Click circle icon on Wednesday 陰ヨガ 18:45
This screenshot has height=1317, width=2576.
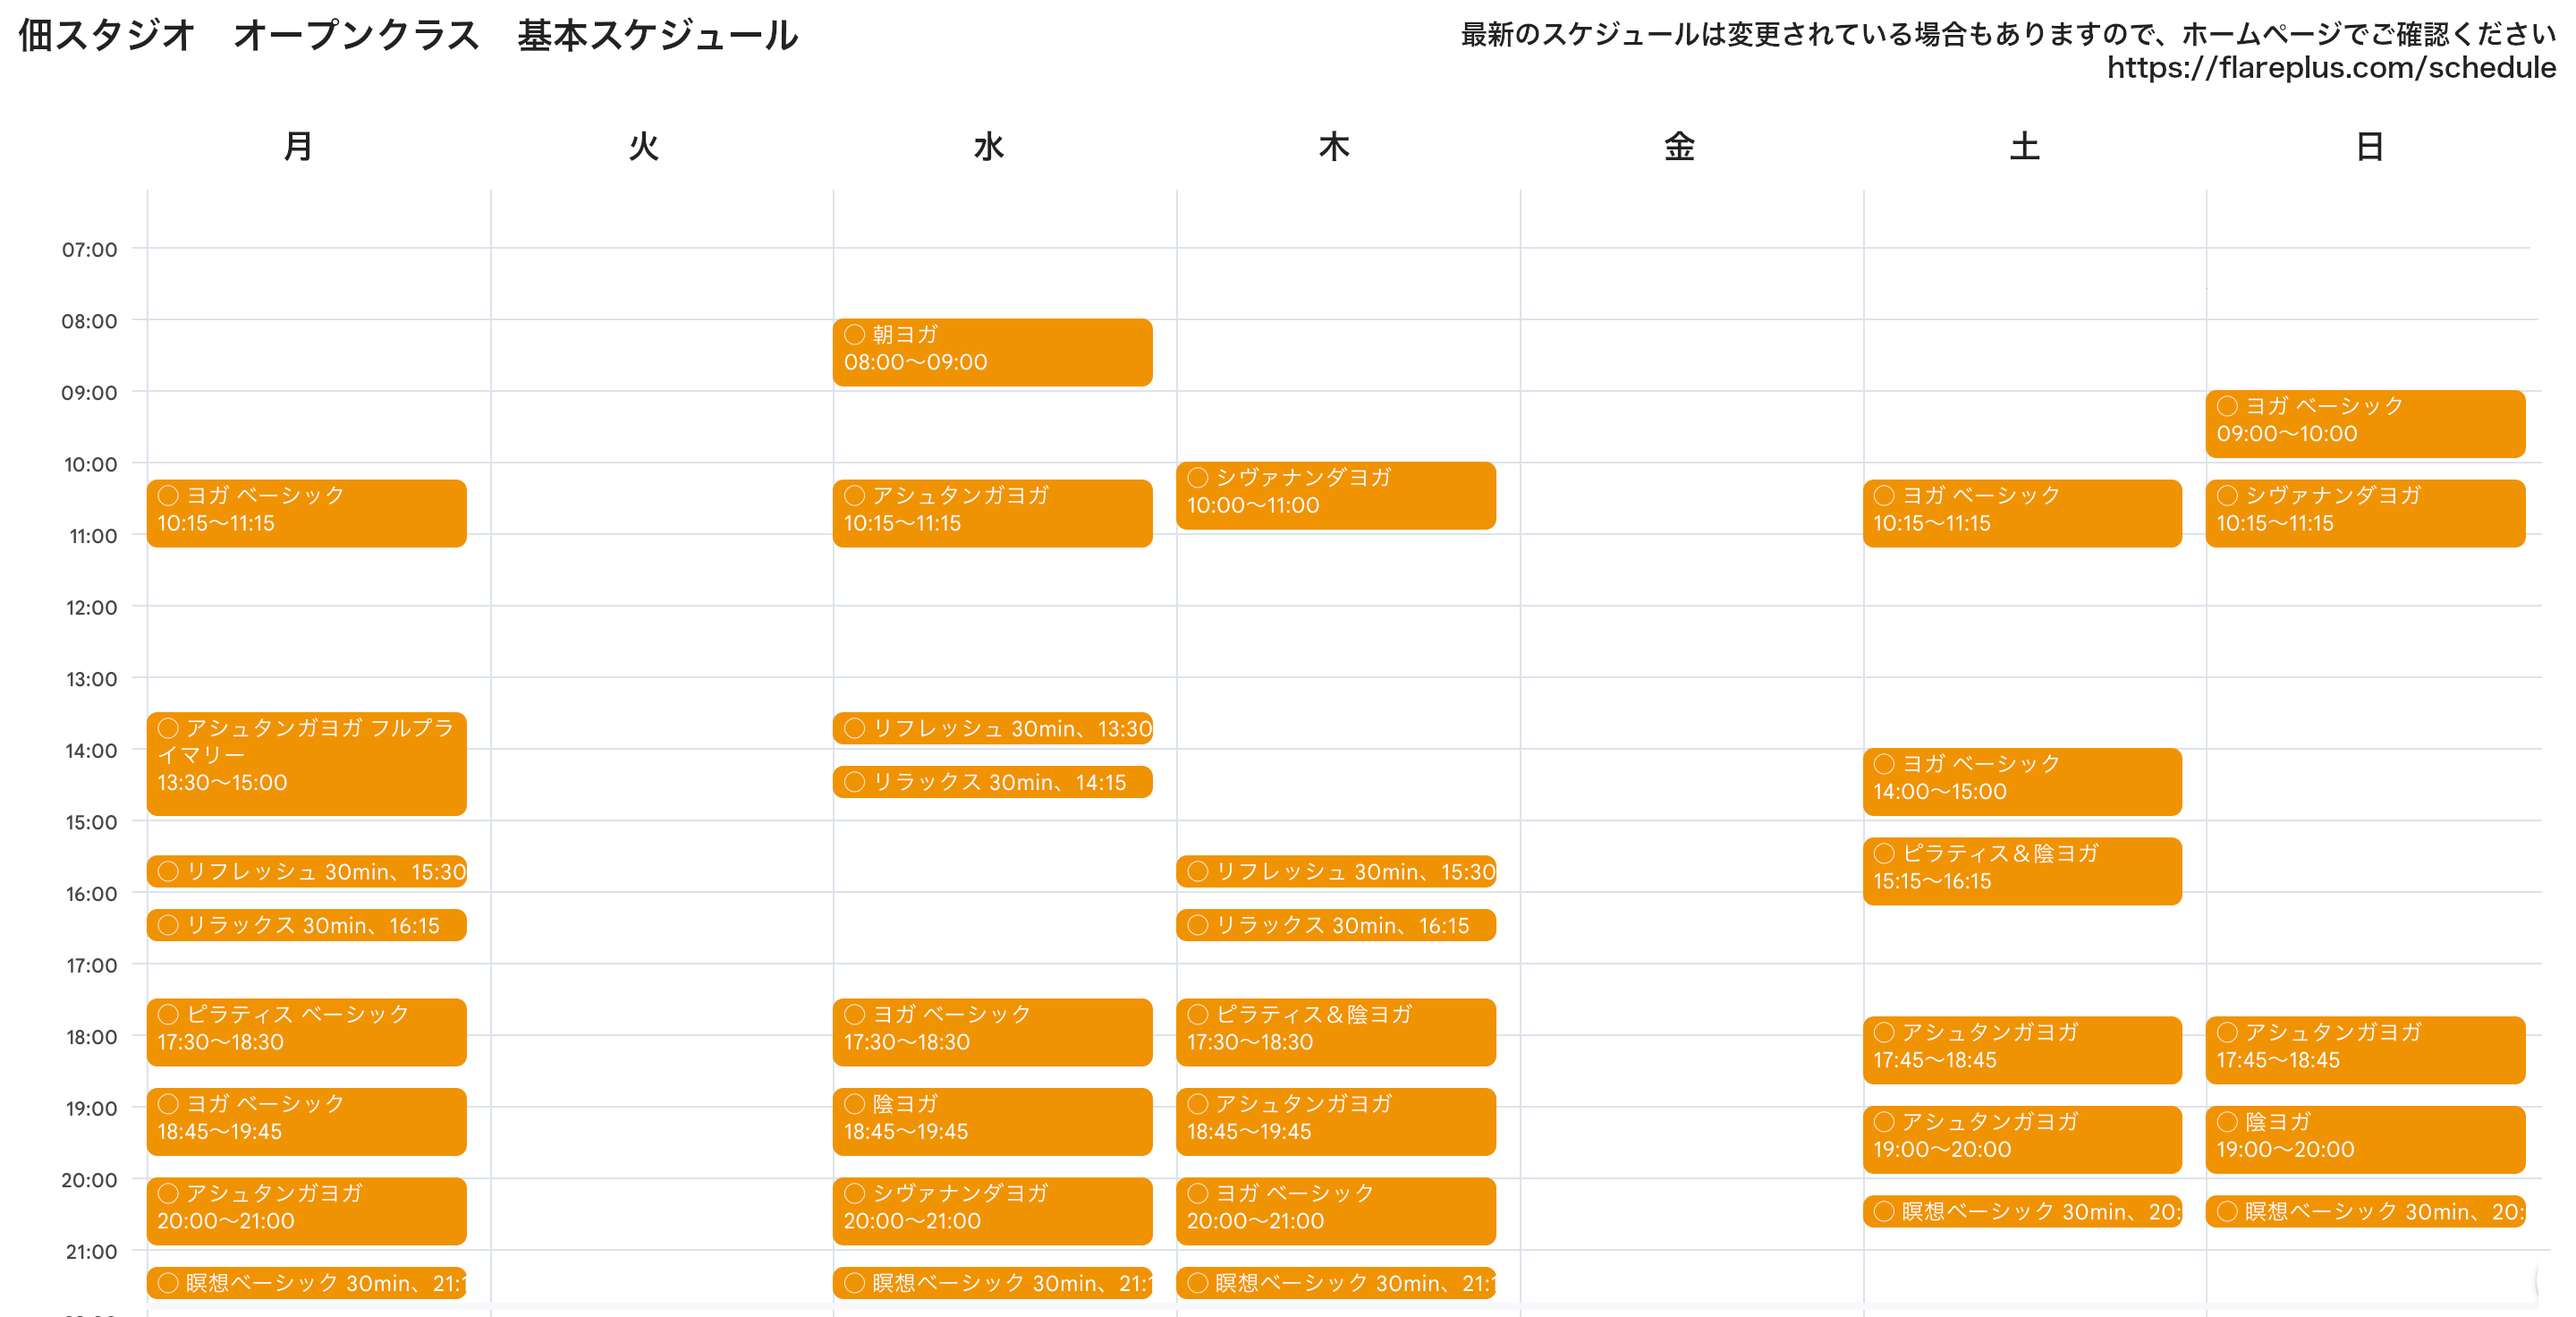[854, 1104]
